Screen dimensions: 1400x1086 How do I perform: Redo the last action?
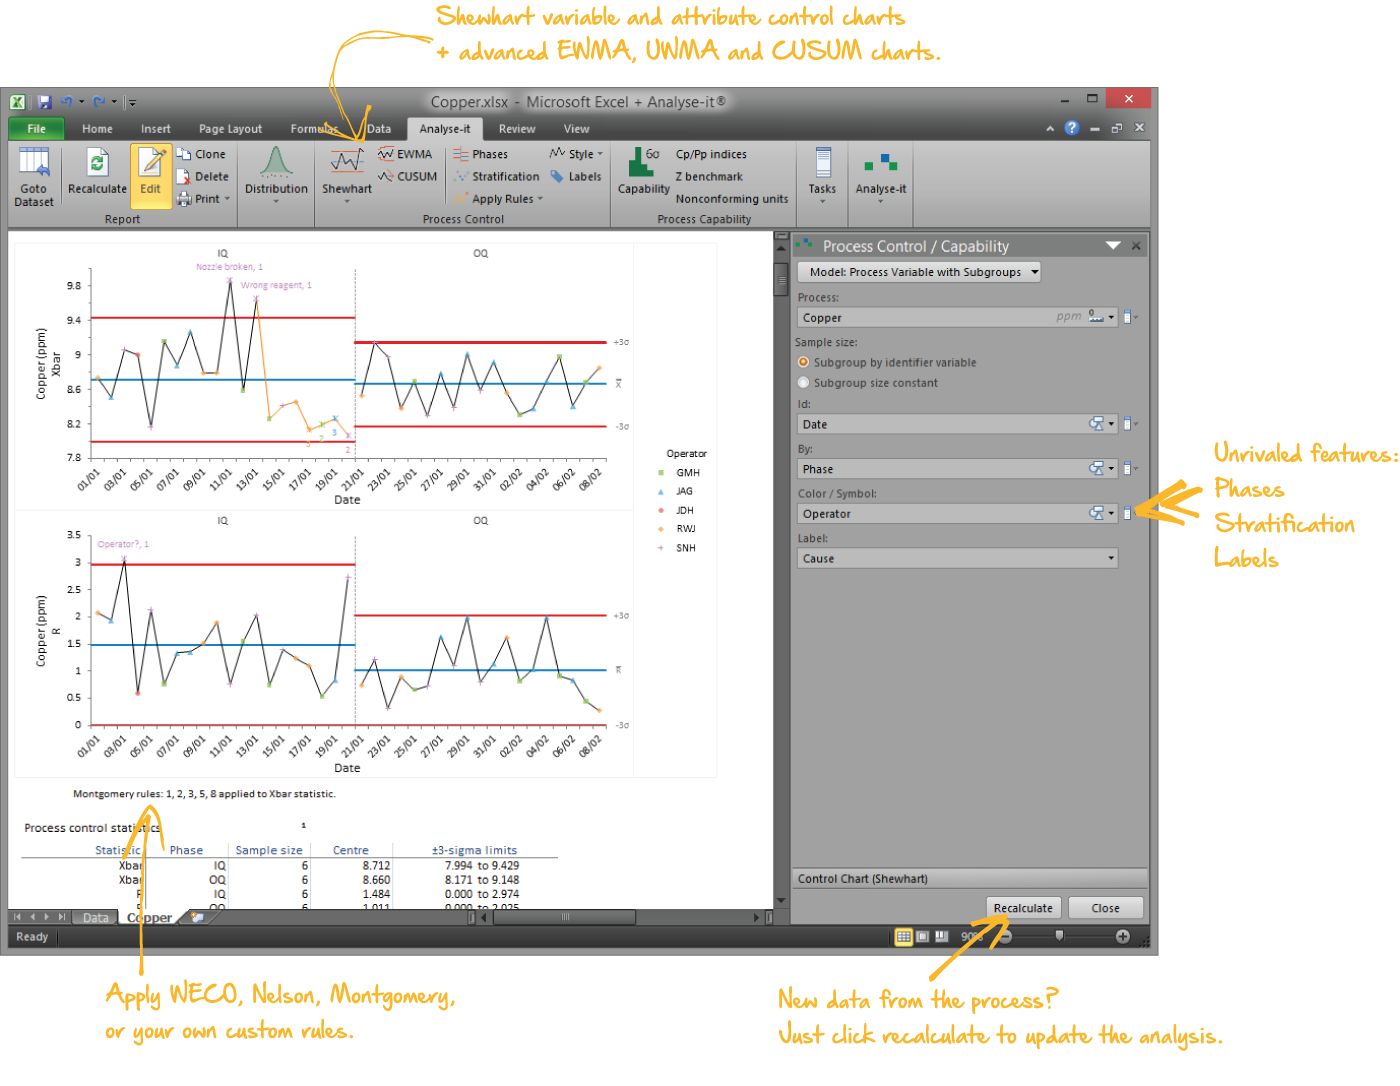tap(99, 102)
